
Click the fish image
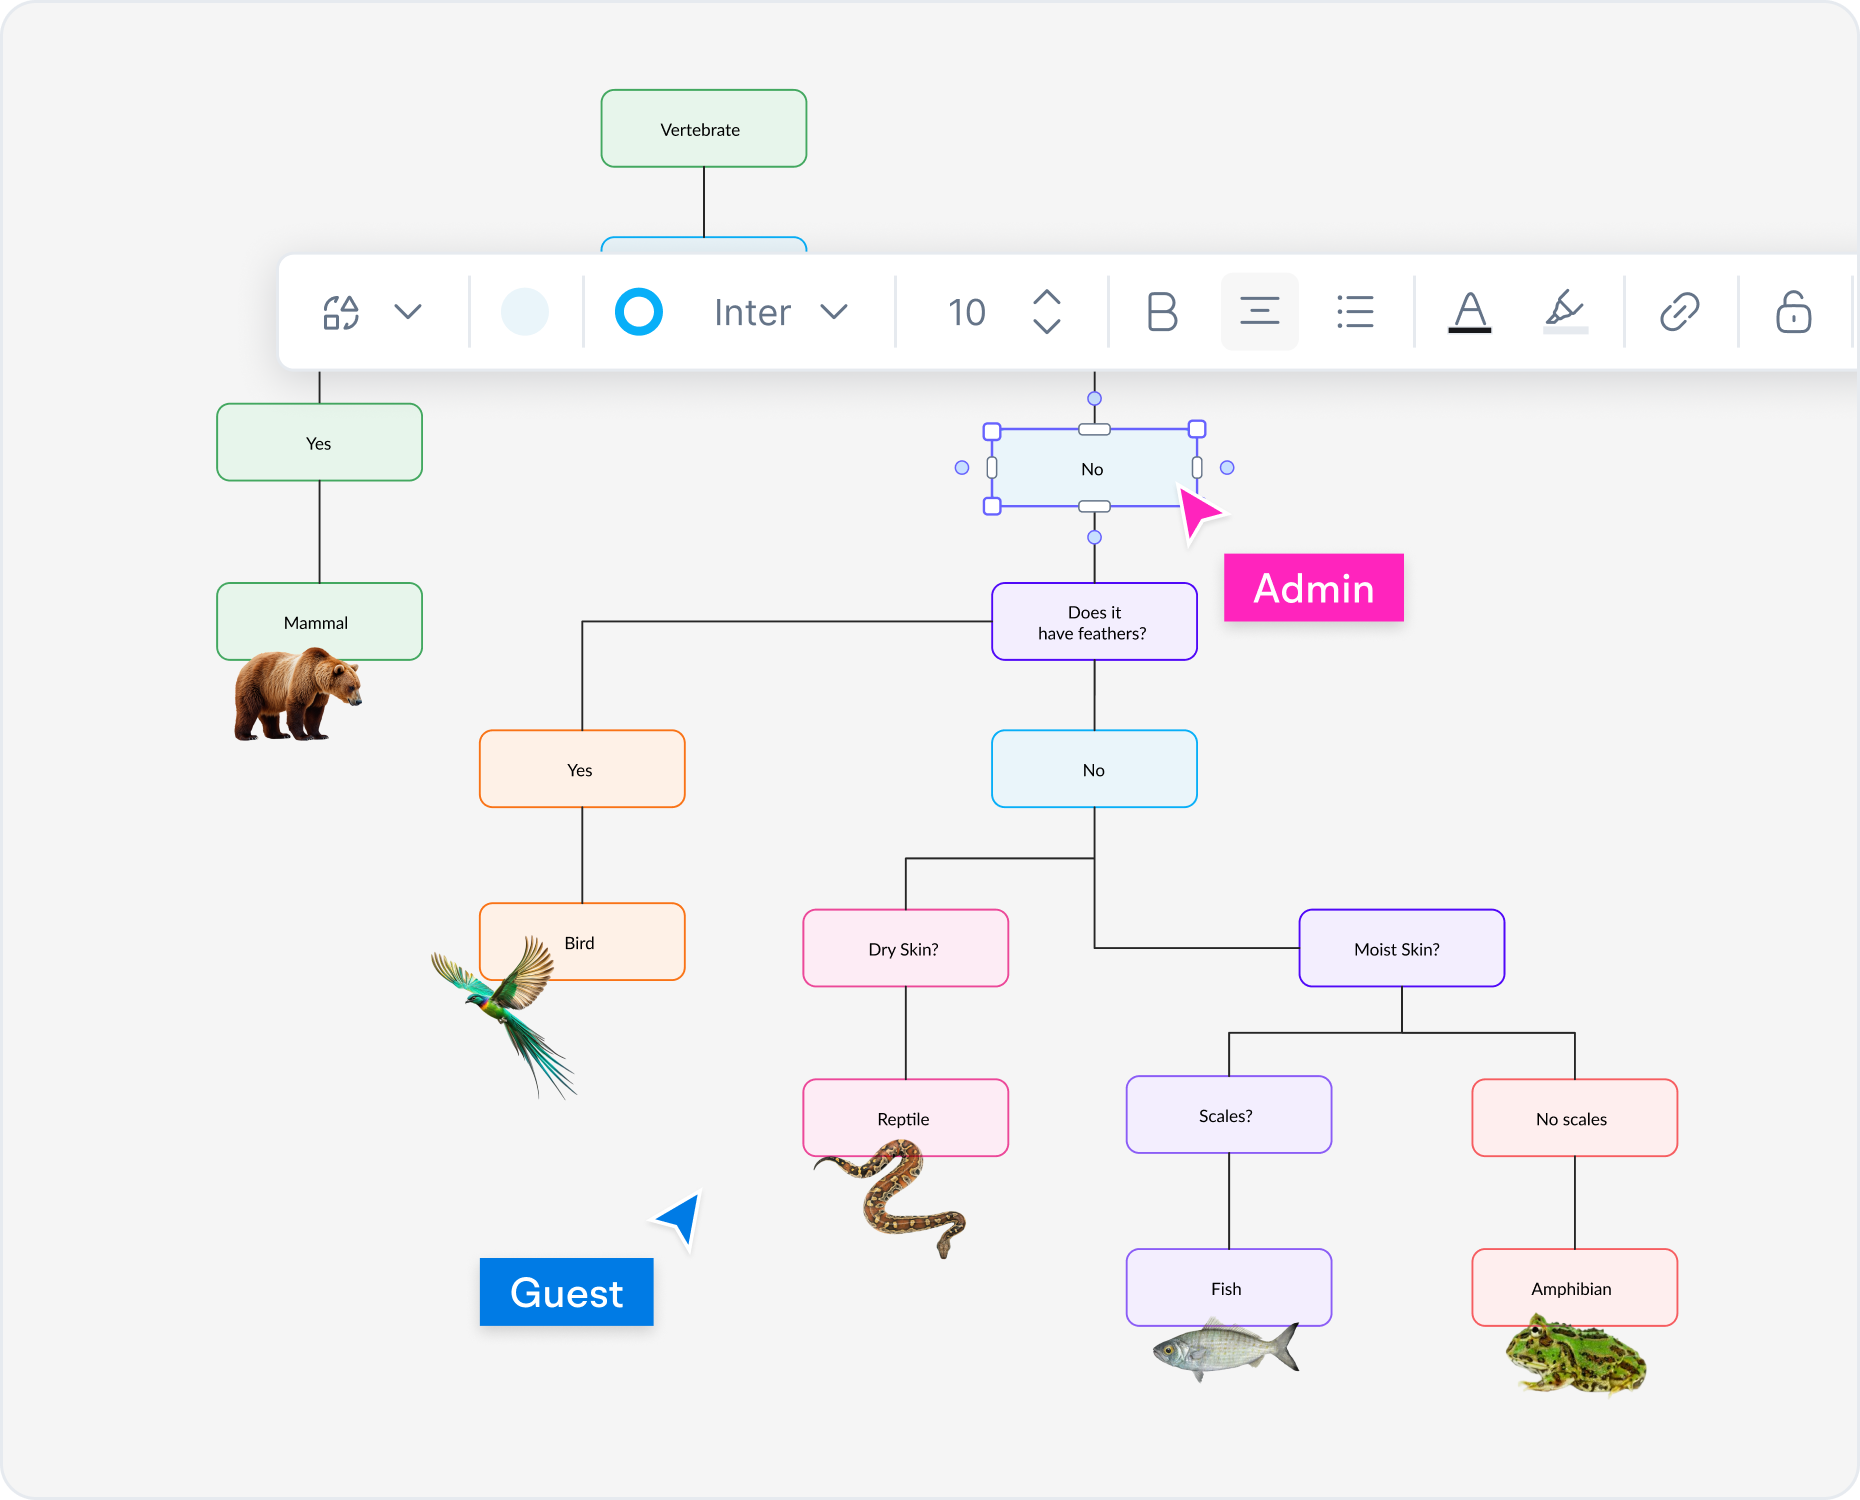point(1226,1349)
